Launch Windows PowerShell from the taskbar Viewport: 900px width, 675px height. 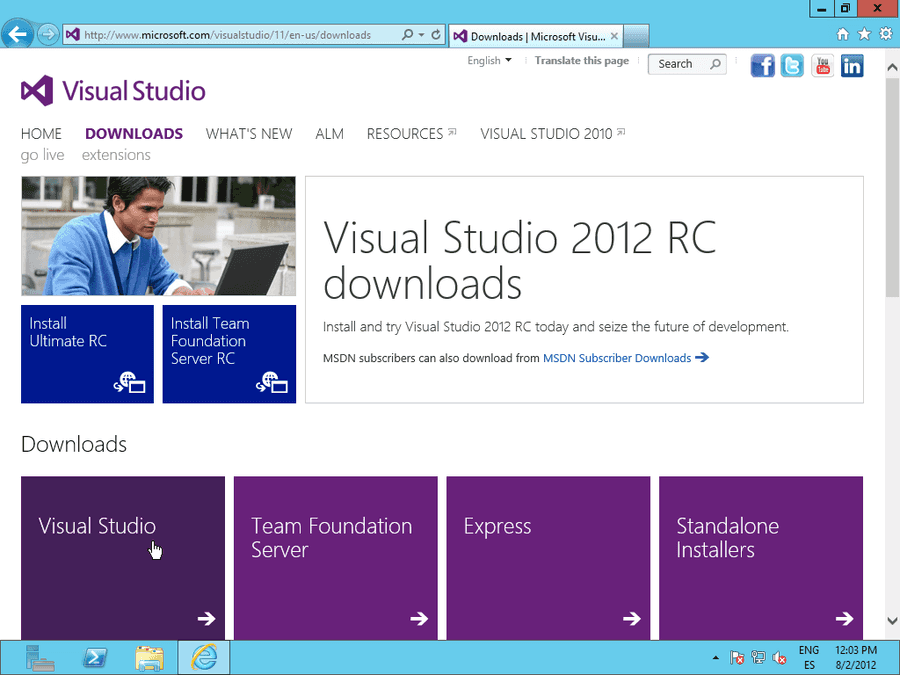(95, 658)
